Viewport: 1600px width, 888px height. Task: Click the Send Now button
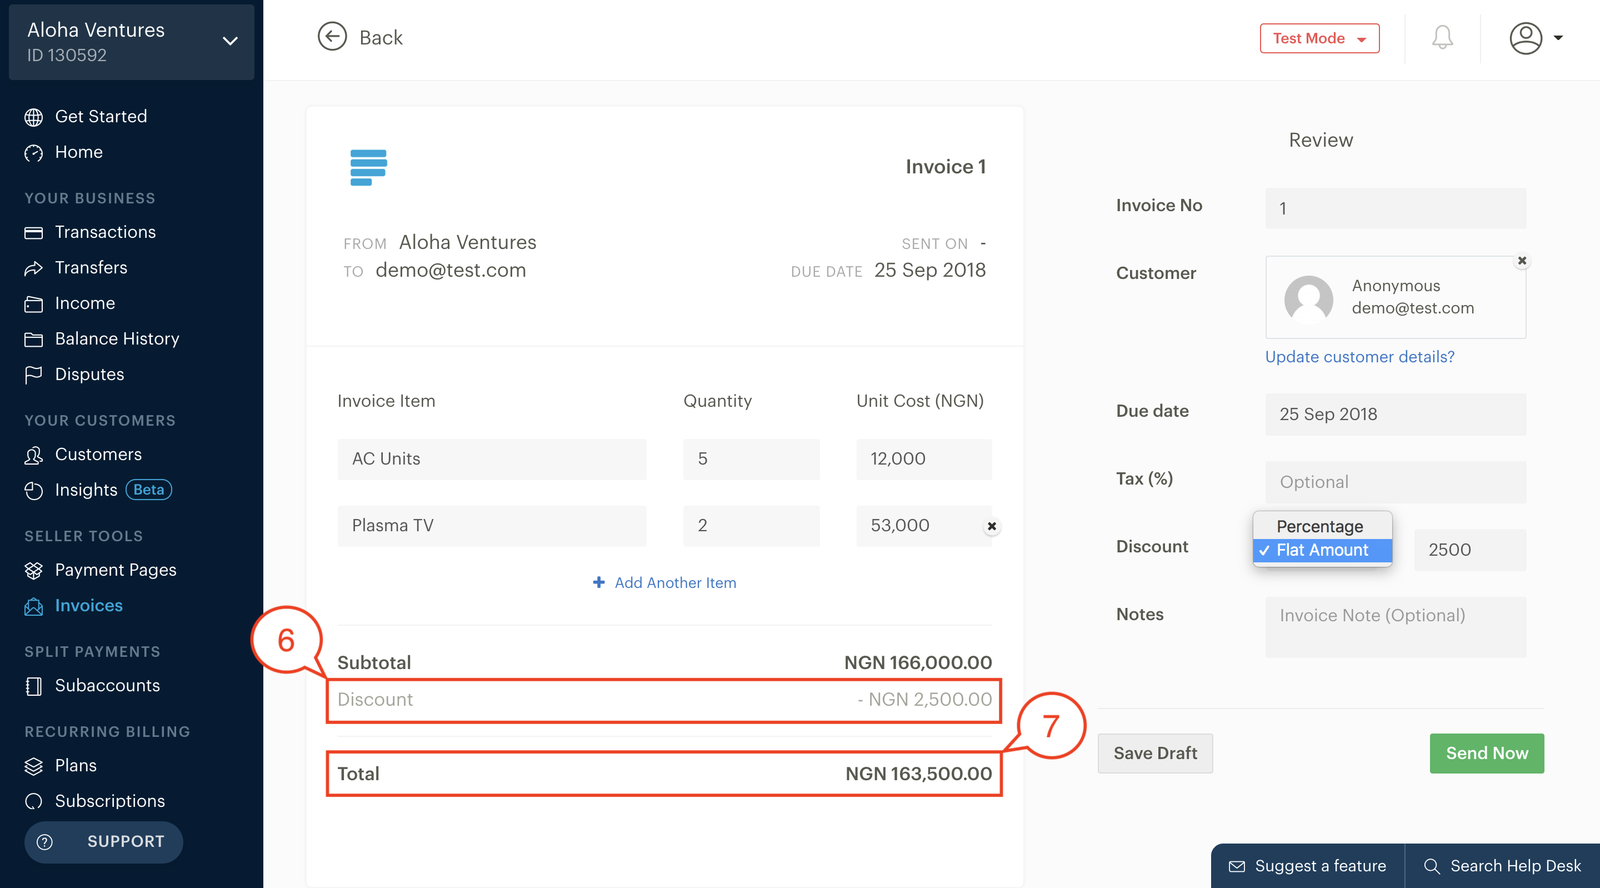(1487, 753)
